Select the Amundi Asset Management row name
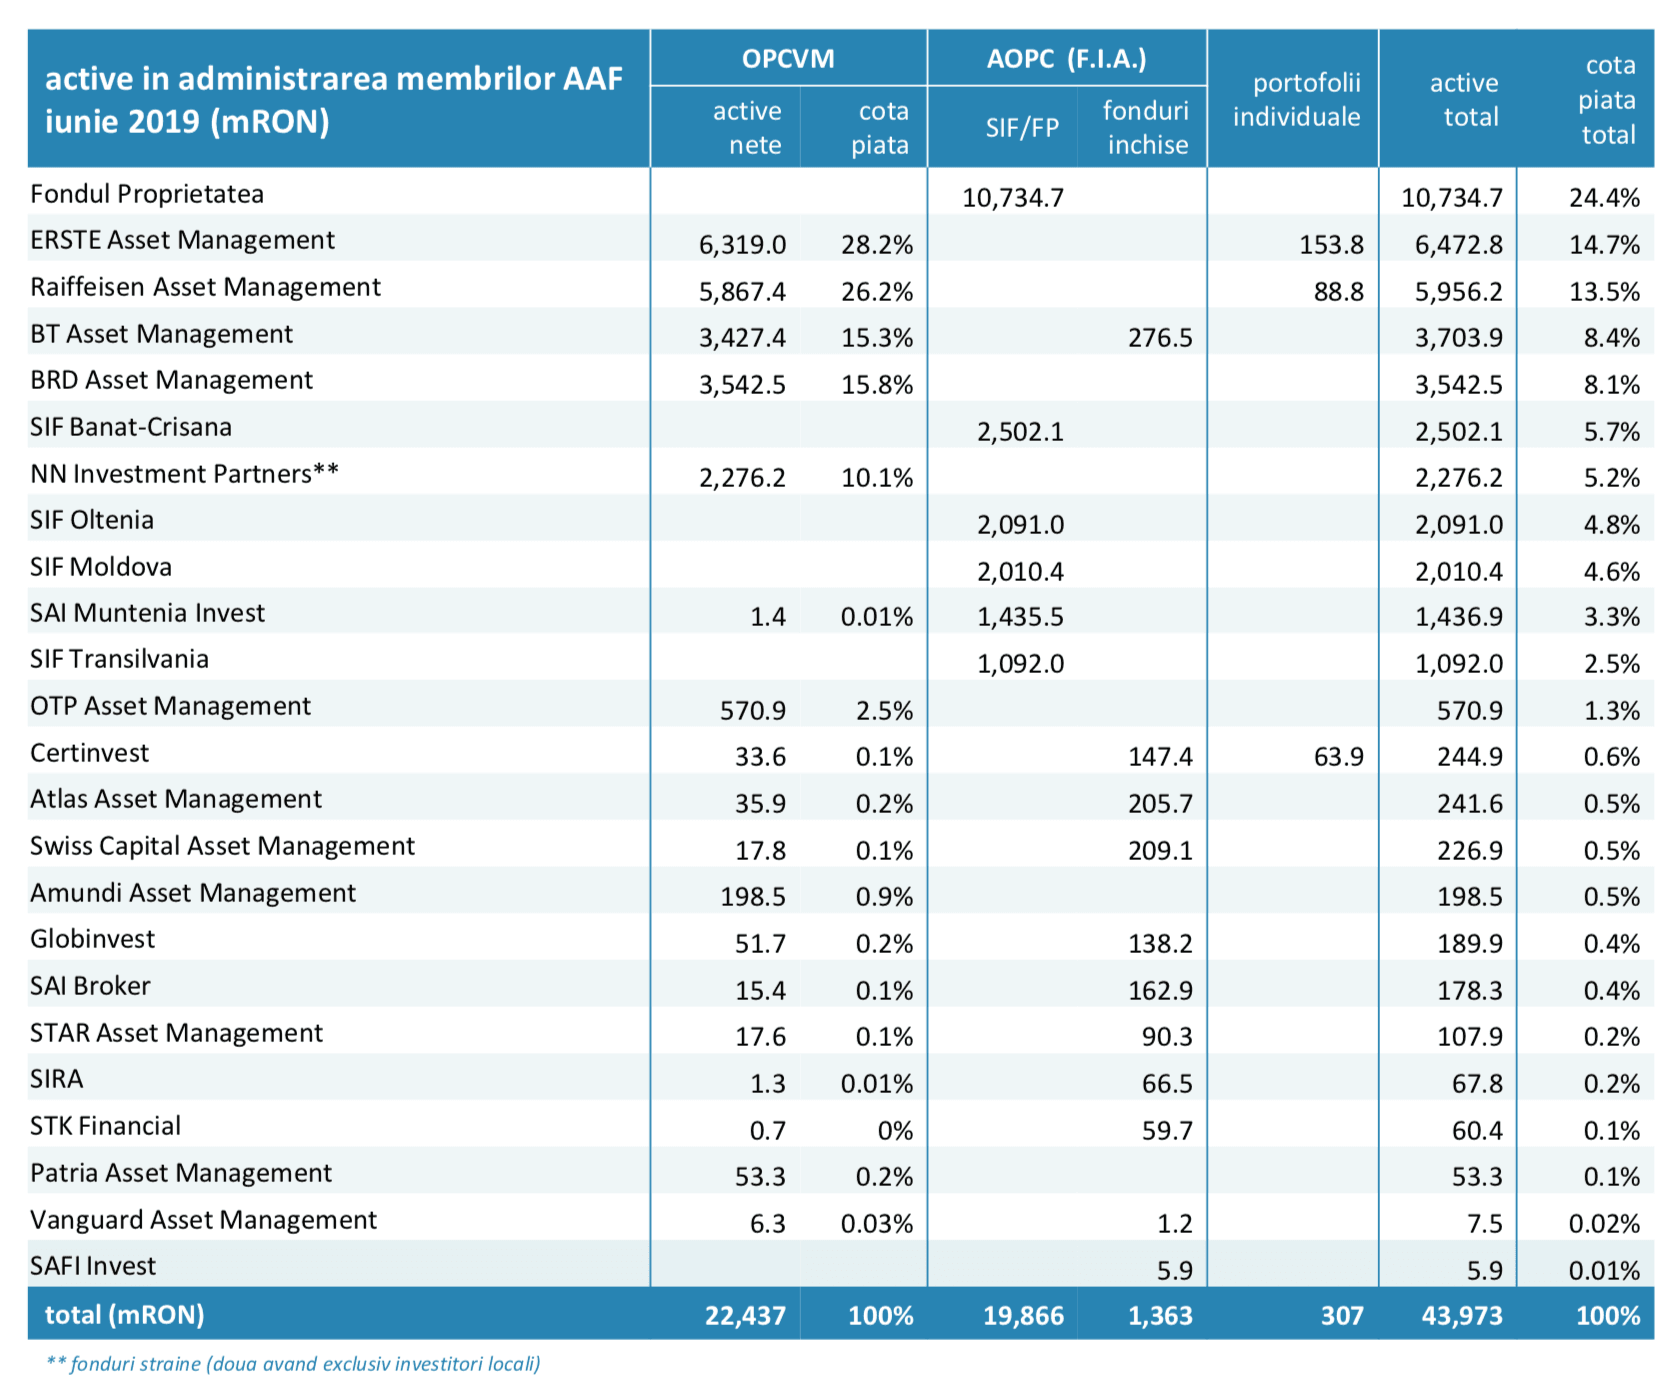 (193, 893)
